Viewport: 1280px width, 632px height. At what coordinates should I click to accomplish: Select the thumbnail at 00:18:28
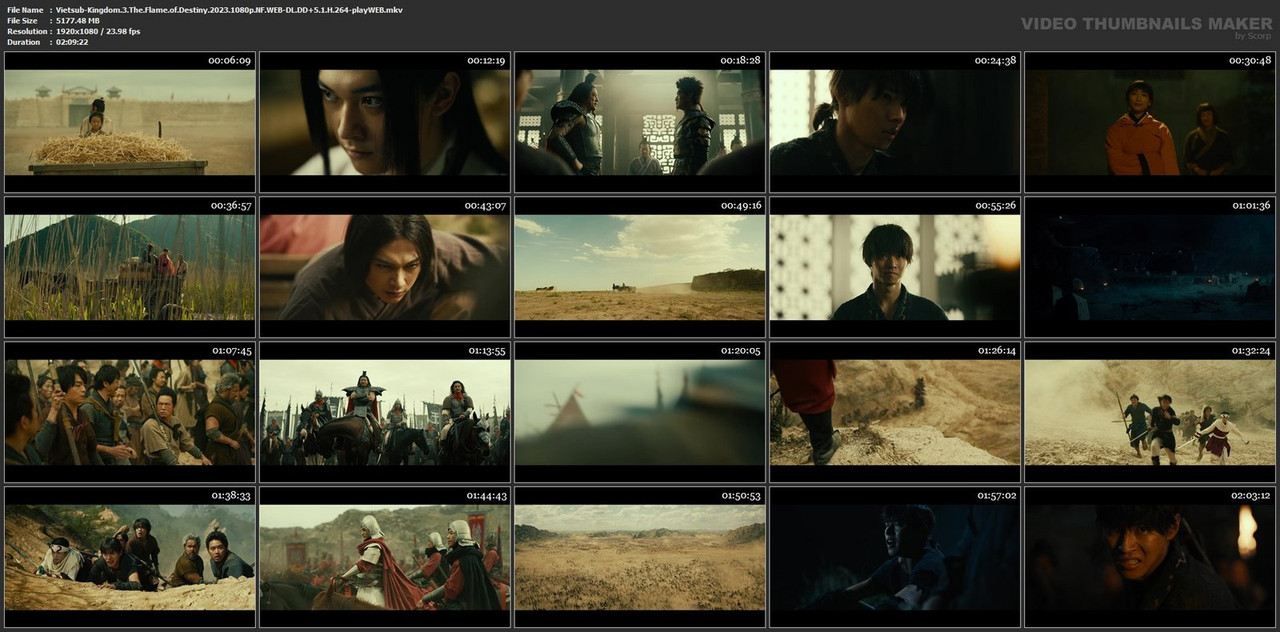pos(640,122)
